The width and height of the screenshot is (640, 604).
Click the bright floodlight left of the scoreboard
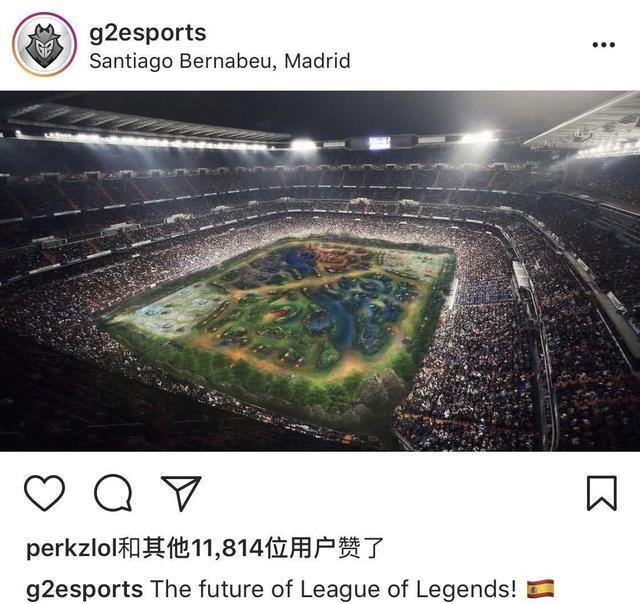pyautogui.click(x=304, y=144)
